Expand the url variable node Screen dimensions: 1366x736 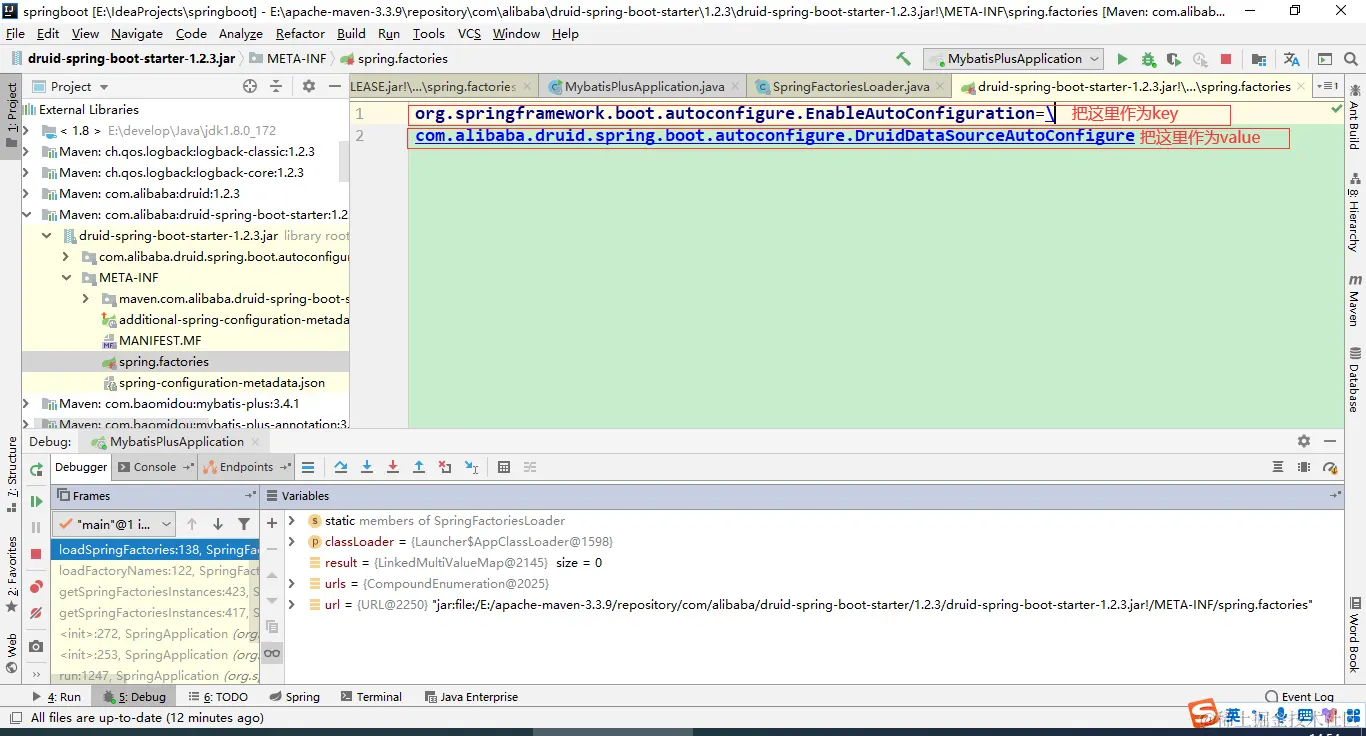click(x=292, y=605)
